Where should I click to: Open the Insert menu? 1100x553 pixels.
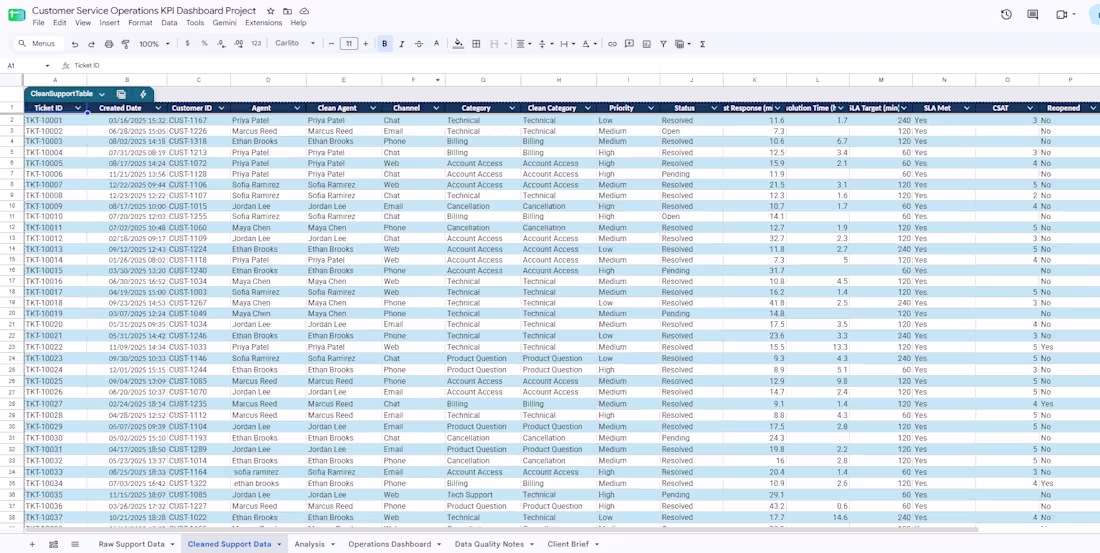pos(109,22)
